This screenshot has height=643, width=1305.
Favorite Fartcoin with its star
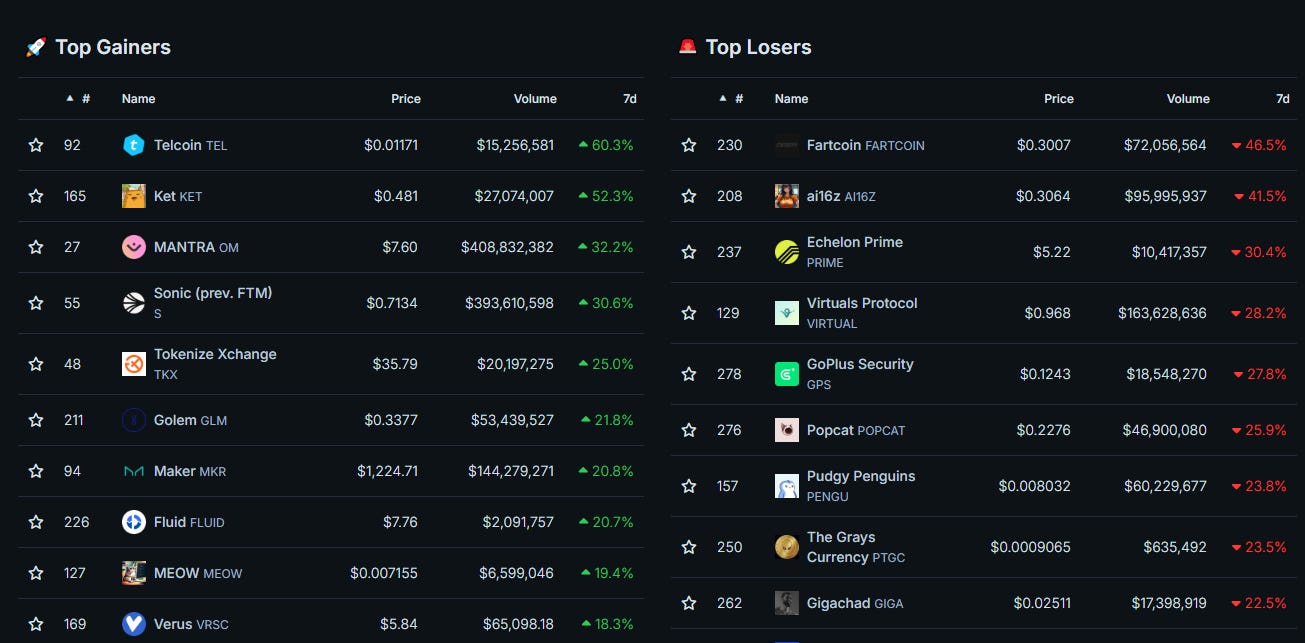coord(689,145)
